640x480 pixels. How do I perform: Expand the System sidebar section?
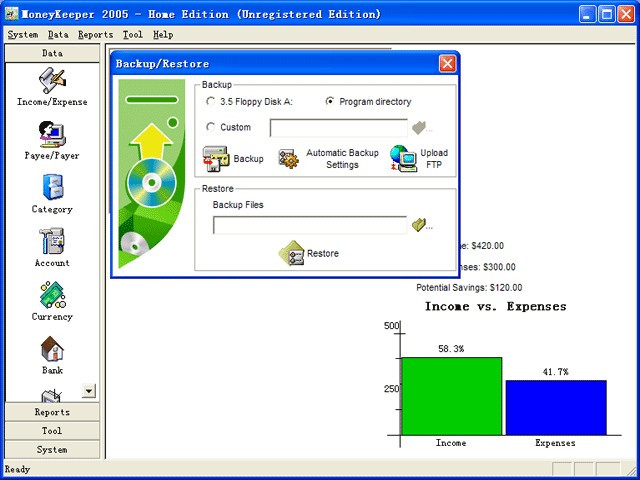point(52,449)
